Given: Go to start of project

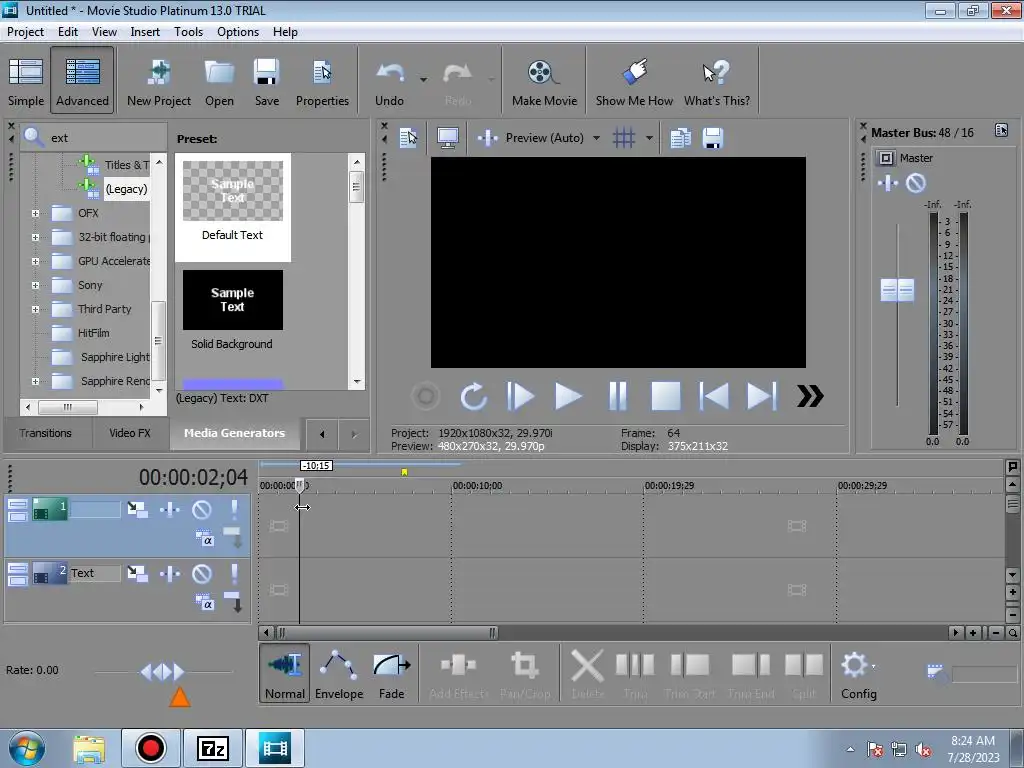Looking at the screenshot, I should click(x=714, y=396).
